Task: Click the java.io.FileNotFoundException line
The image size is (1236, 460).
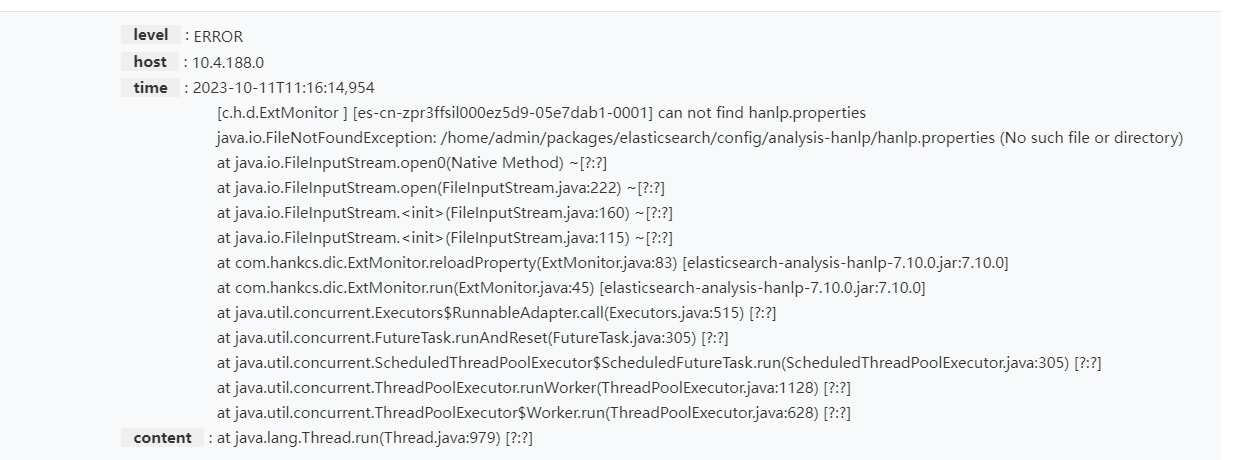Action: tap(700, 138)
